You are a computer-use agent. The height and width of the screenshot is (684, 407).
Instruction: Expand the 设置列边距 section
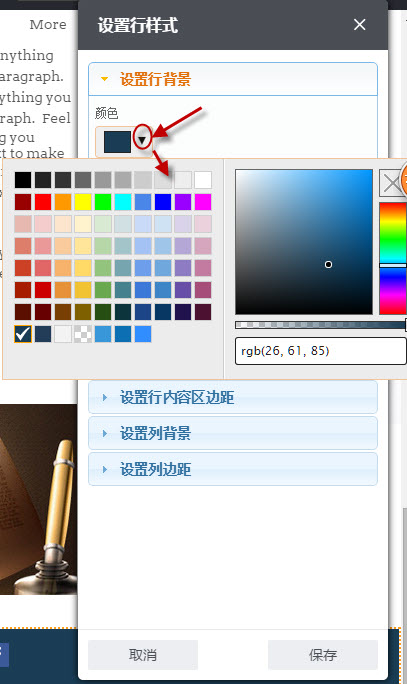pos(233,469)
